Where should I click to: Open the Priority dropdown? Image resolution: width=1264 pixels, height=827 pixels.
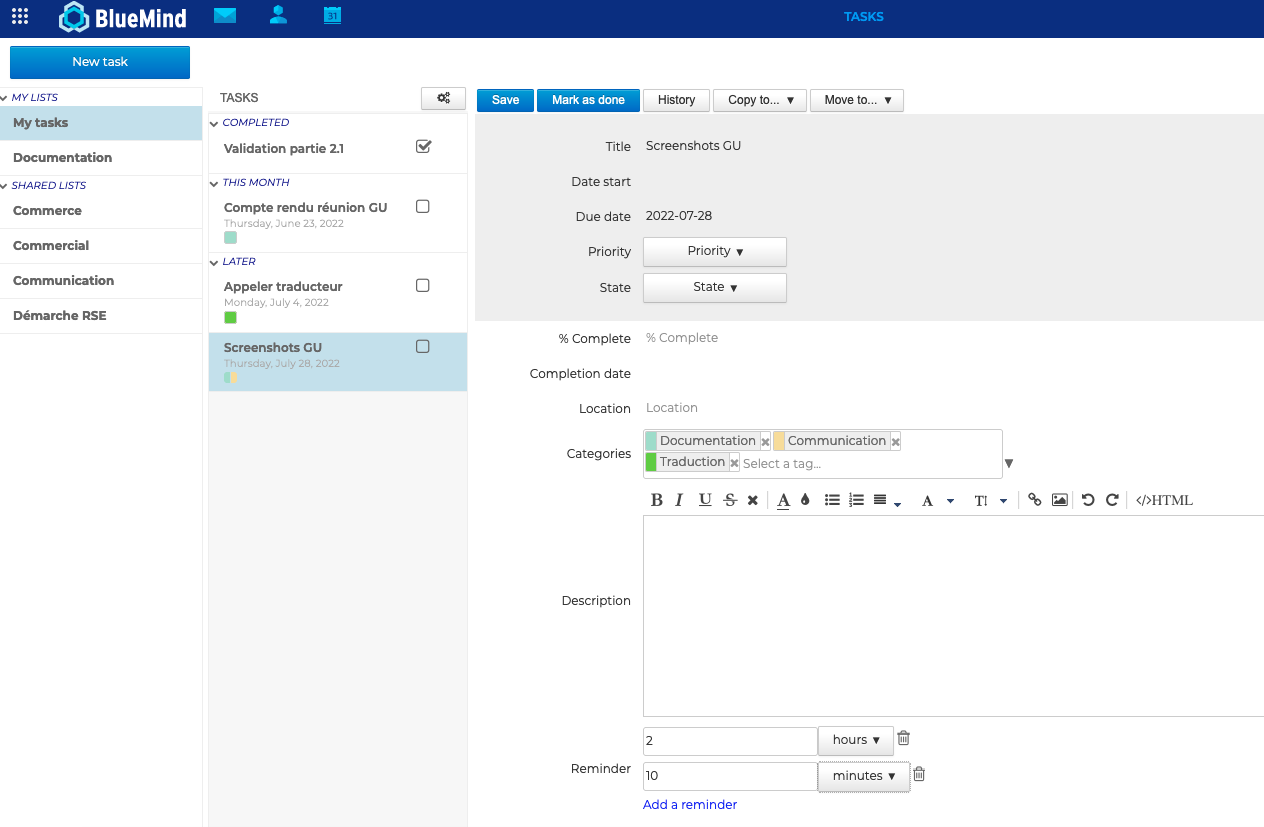(x=714, y=251)
